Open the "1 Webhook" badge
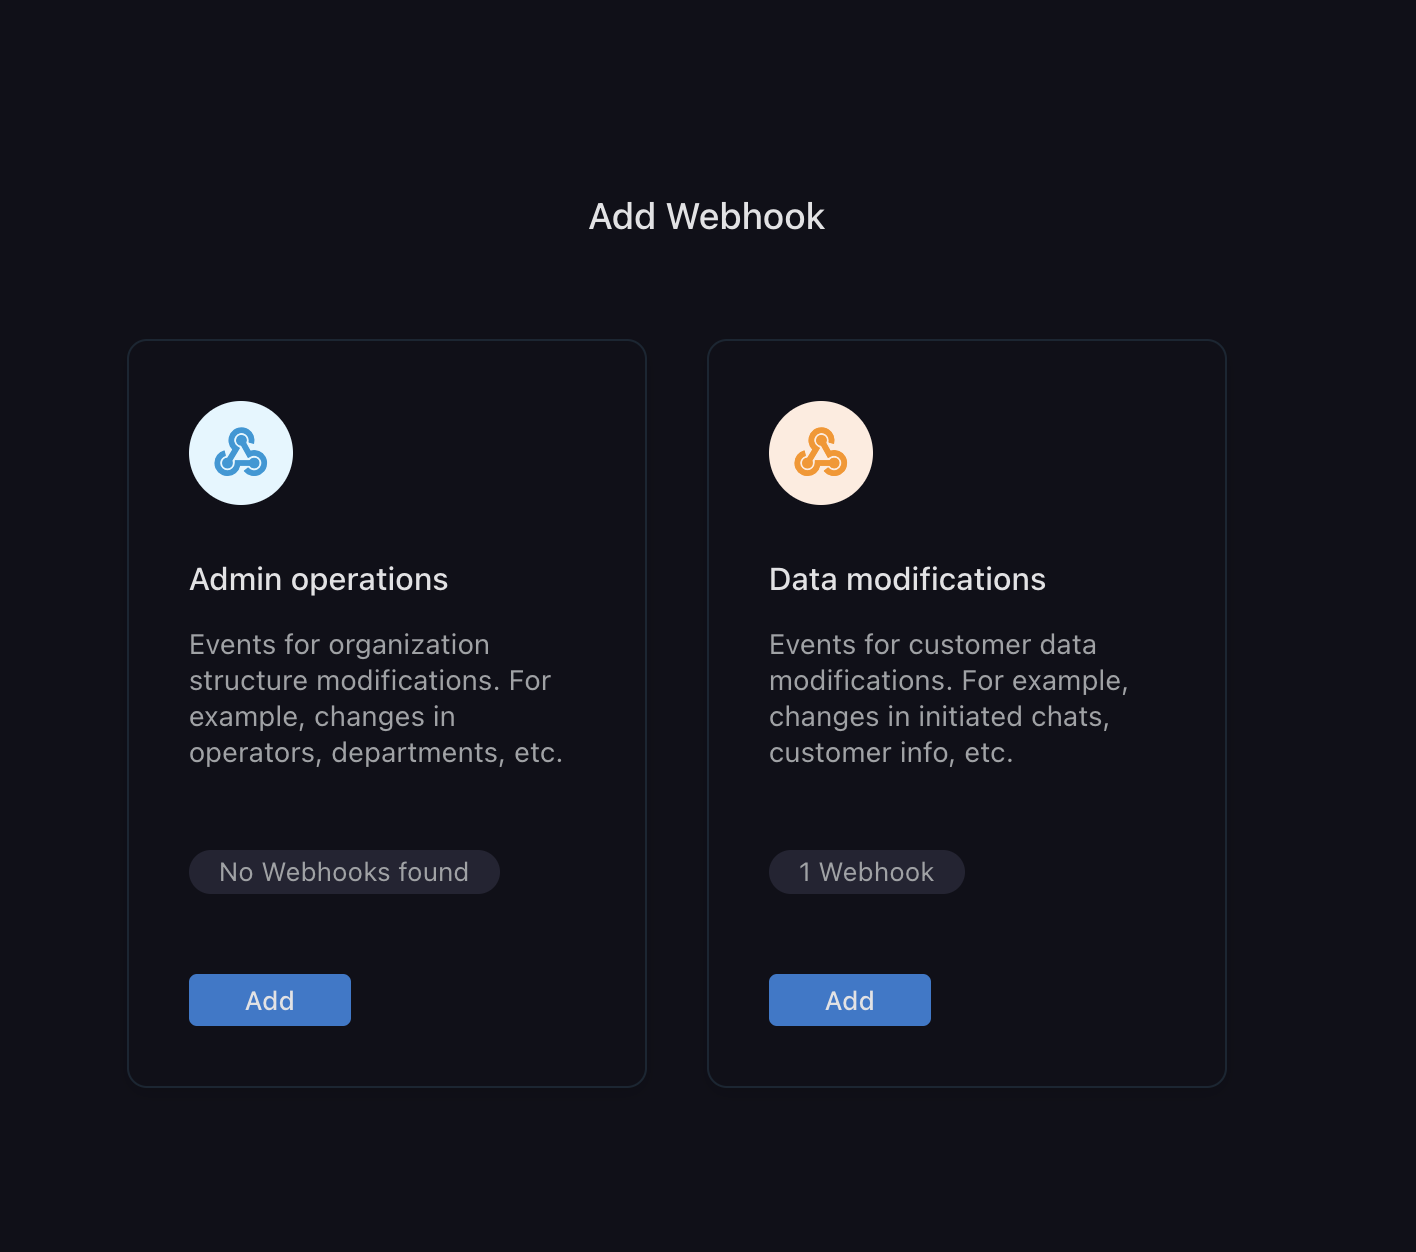 click(x=866, y=872)
